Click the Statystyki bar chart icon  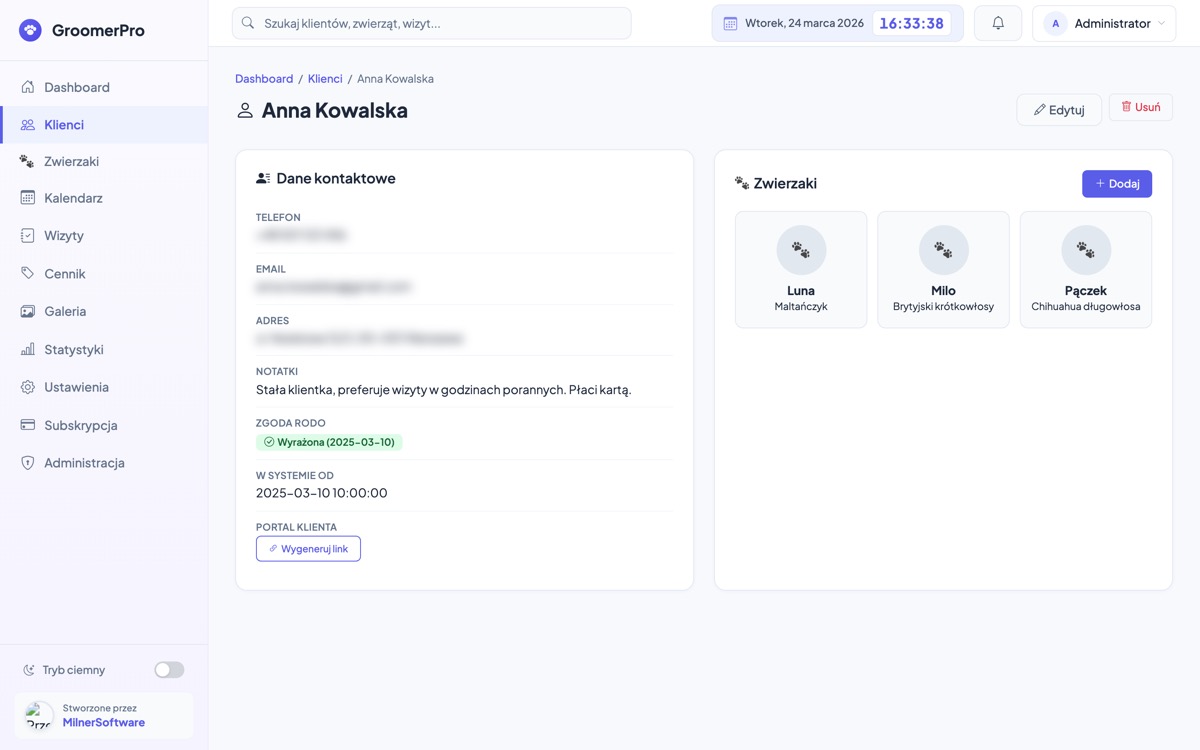point(28,349)
